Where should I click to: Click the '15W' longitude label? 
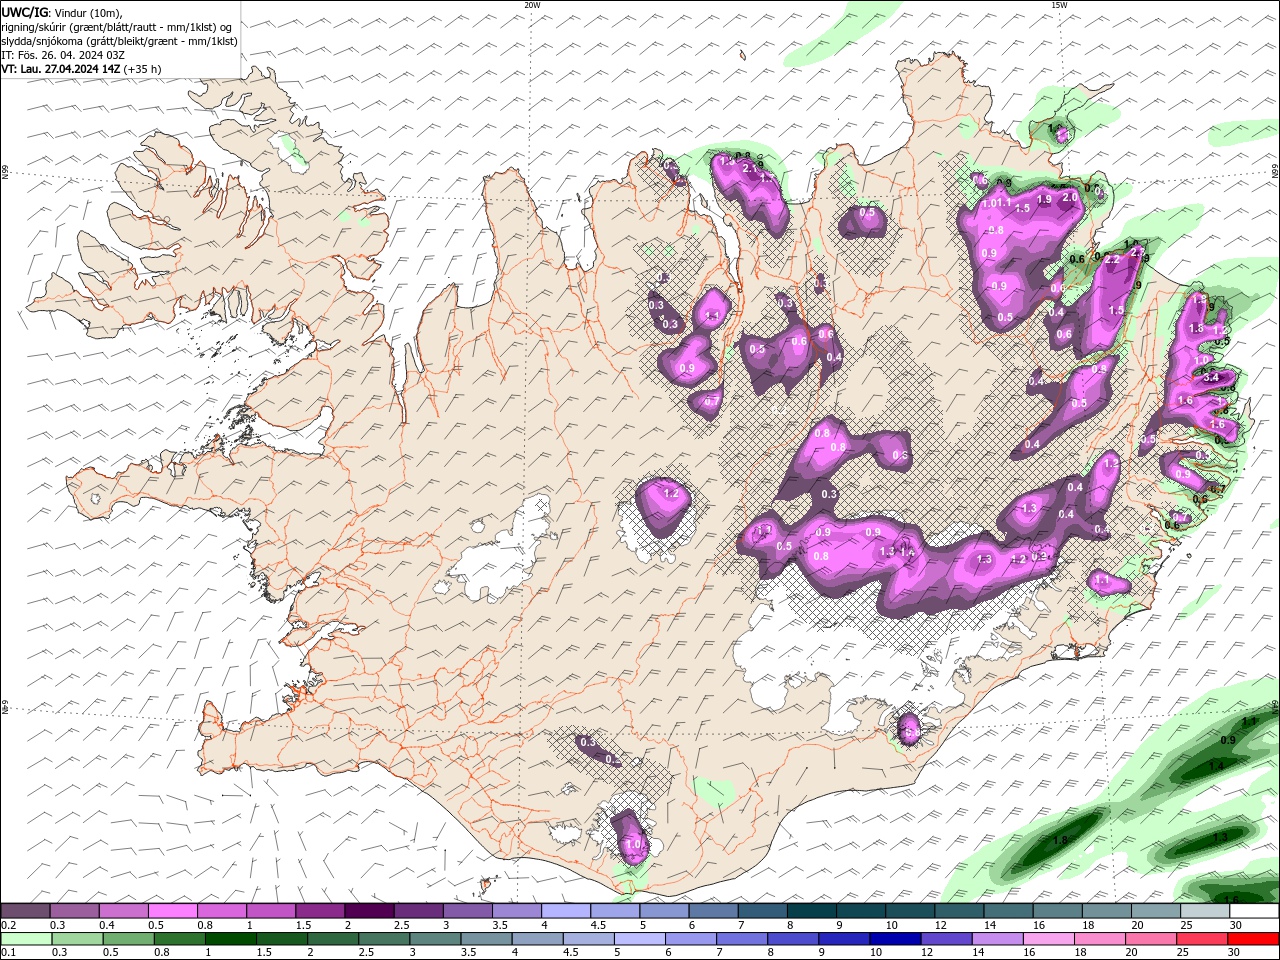coord(1059,5)
